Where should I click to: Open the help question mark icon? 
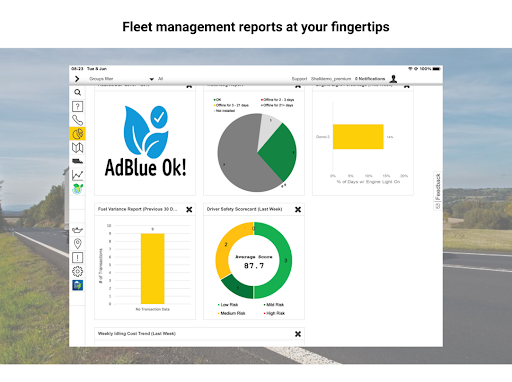point(77,106)
